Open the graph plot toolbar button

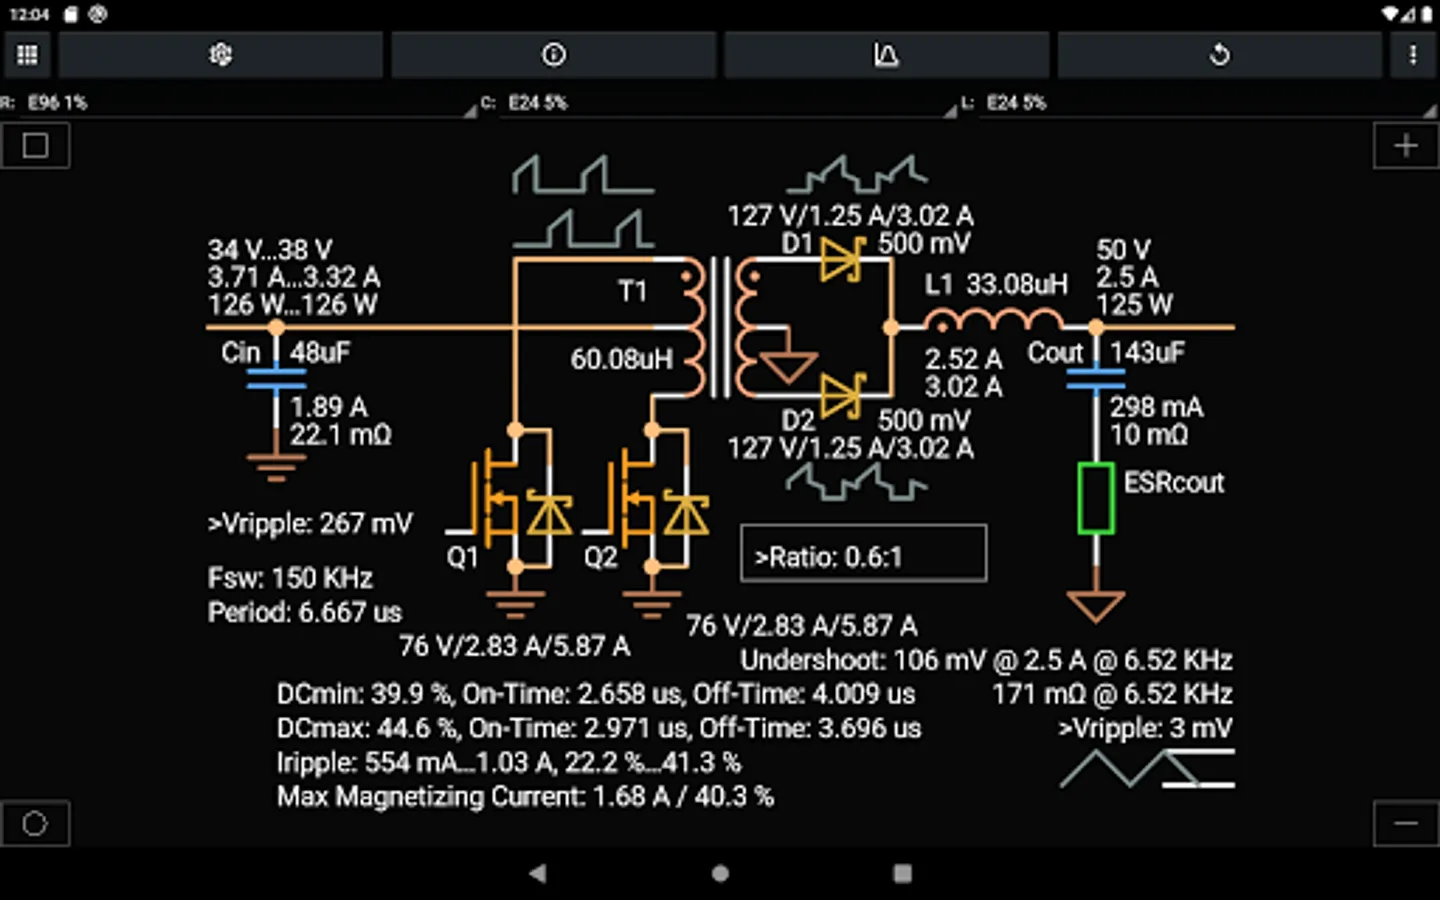[x=886, y=55]
